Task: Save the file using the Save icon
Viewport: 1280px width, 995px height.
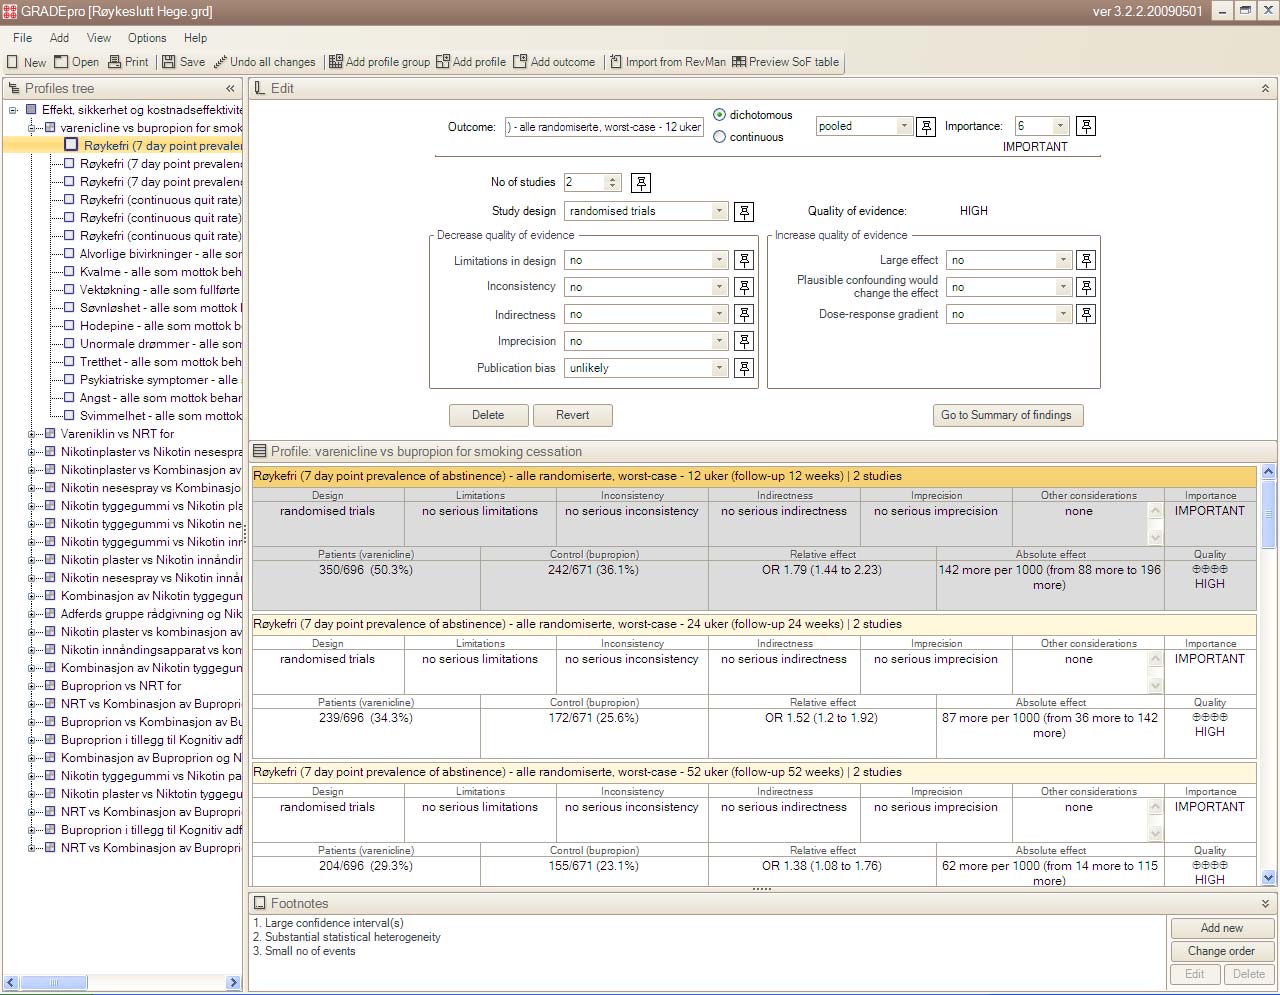Action: click(169, 62)
